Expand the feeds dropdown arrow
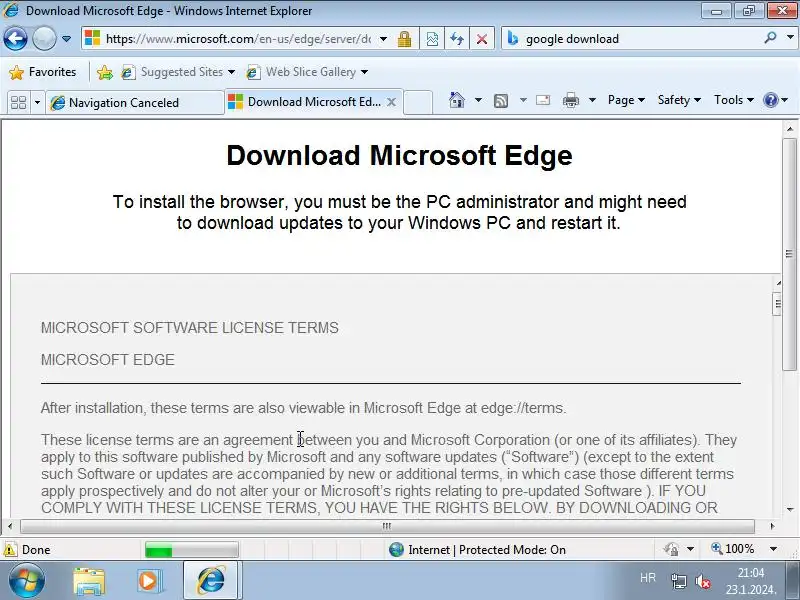The width and height of the screenshot is (800, 600). pos(523,100)
